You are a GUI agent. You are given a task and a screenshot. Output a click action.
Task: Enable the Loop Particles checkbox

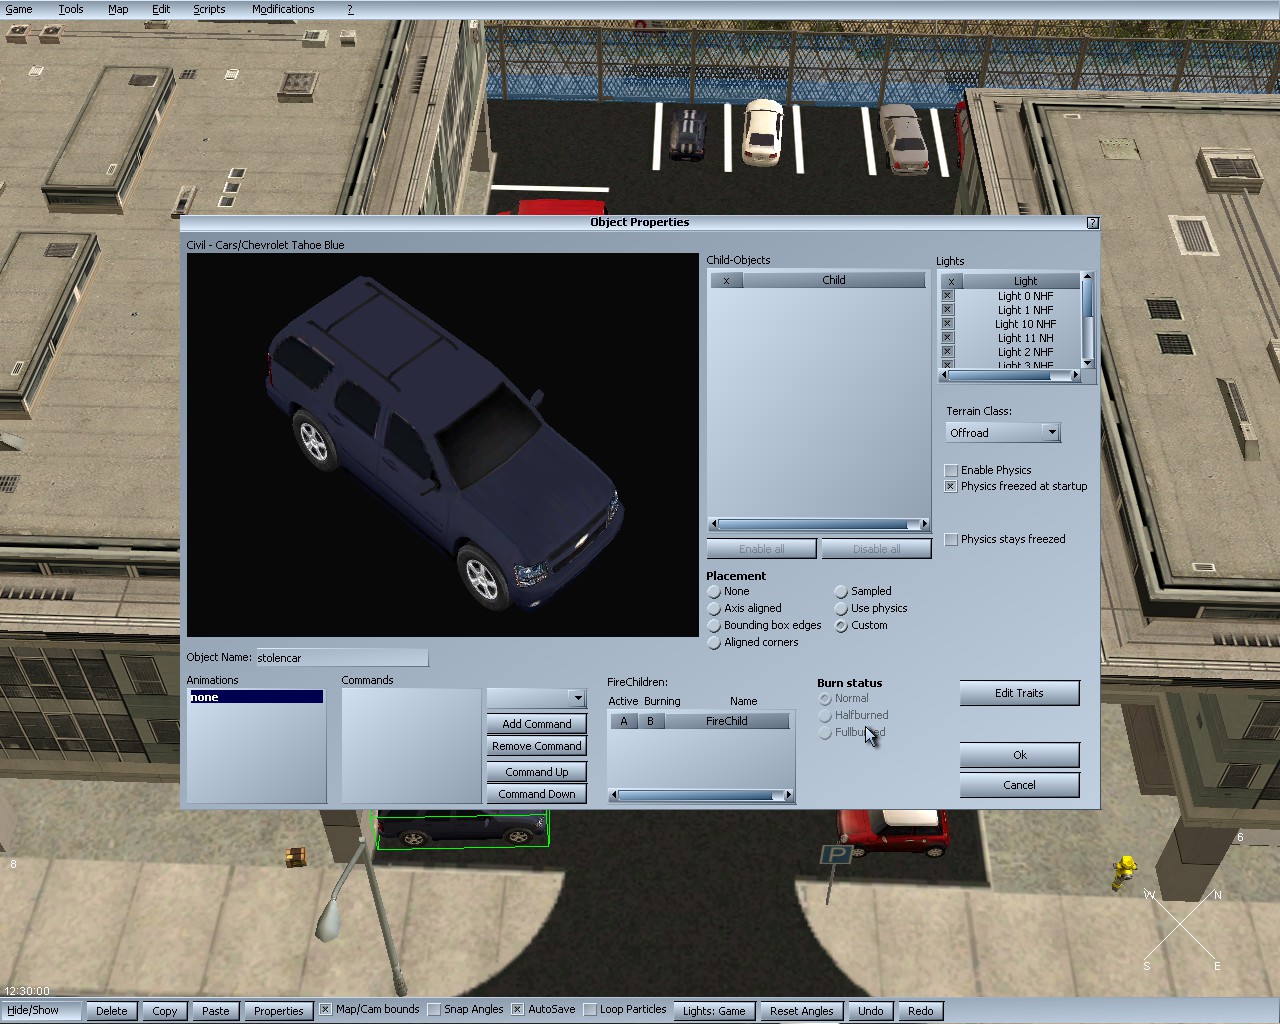click(x=590, y=1010)
